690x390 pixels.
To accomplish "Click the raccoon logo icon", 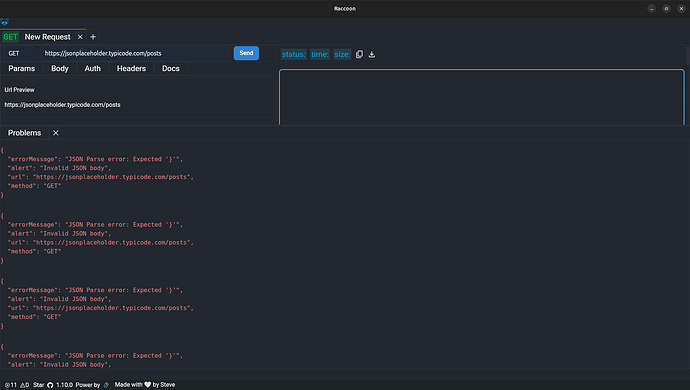I will (x=5, y=22).
